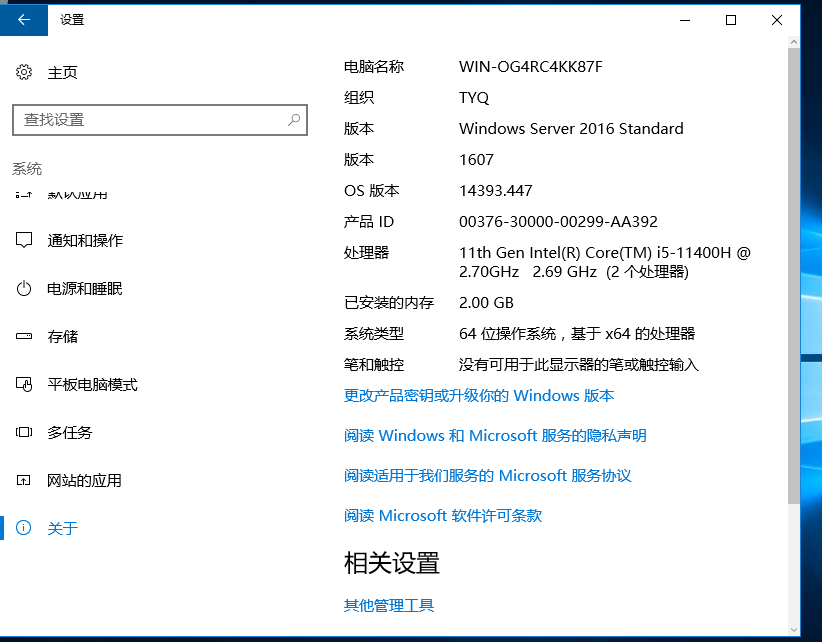
Task: Click version value 1607
Action: pyautogui.click(x=476, y=159)
